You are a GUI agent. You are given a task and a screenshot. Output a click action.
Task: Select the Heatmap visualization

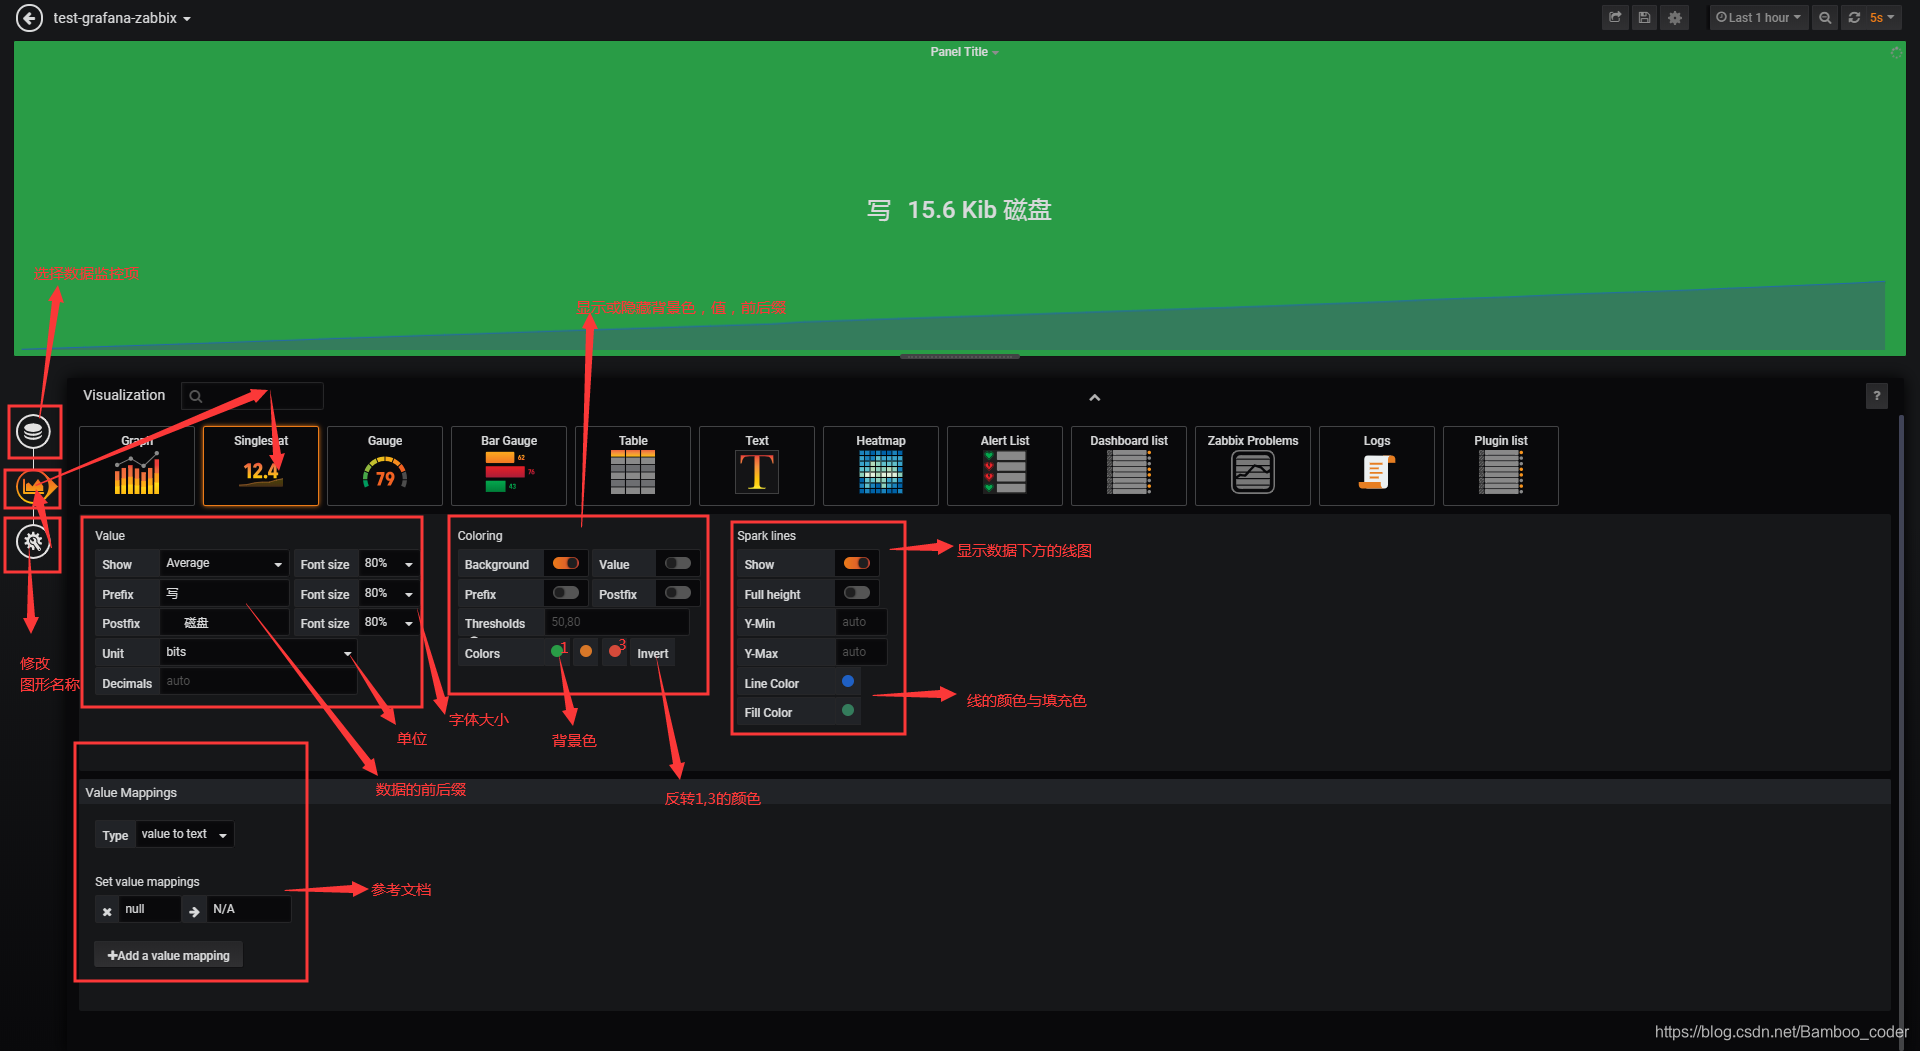tap(881, 466)
